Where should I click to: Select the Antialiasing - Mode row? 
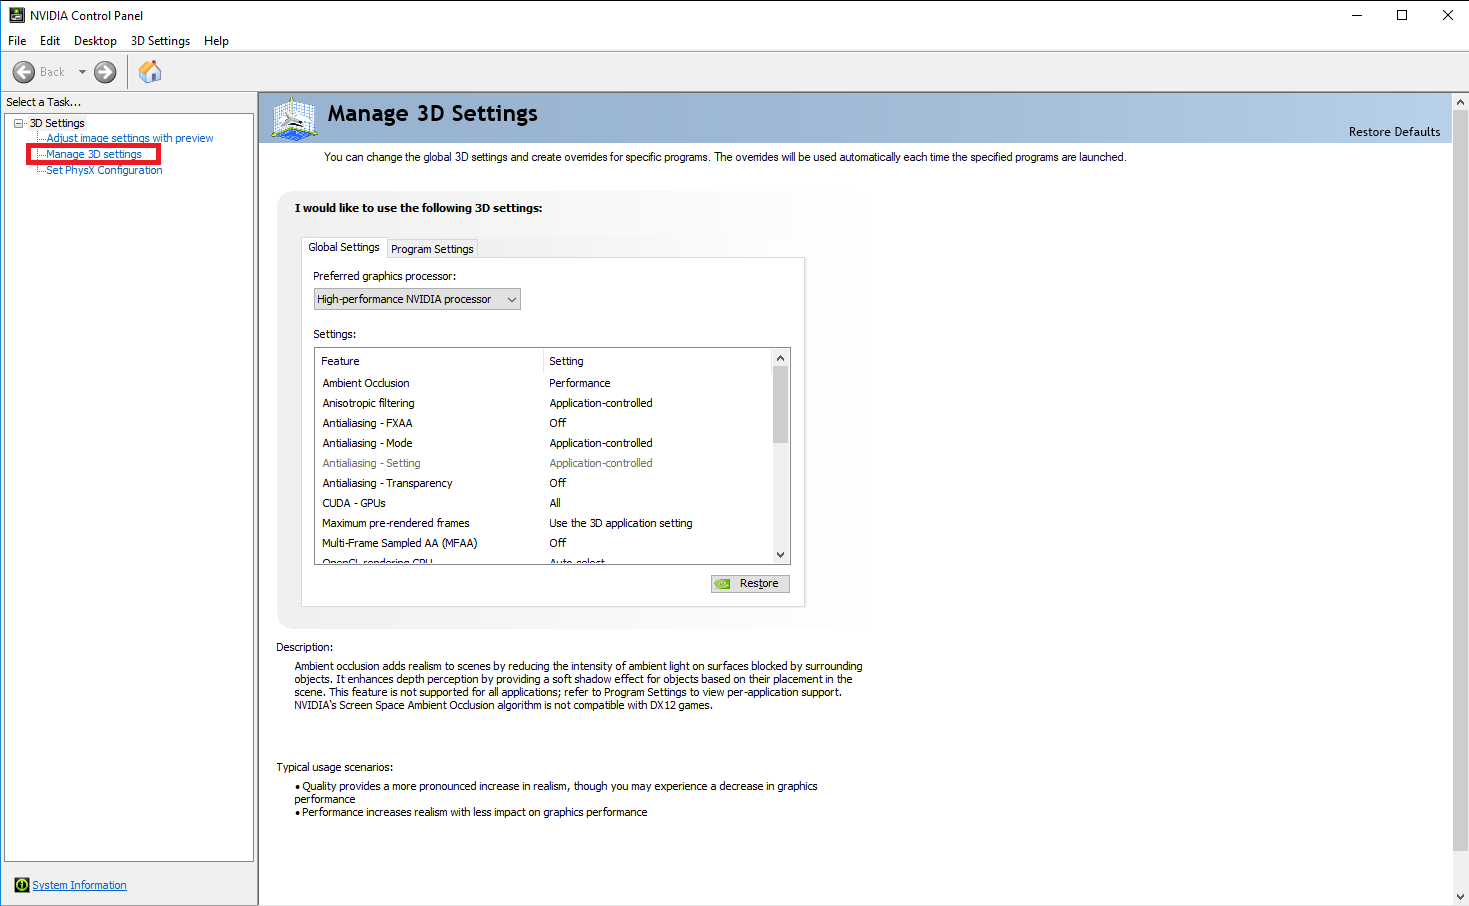(x=545, y=443)
